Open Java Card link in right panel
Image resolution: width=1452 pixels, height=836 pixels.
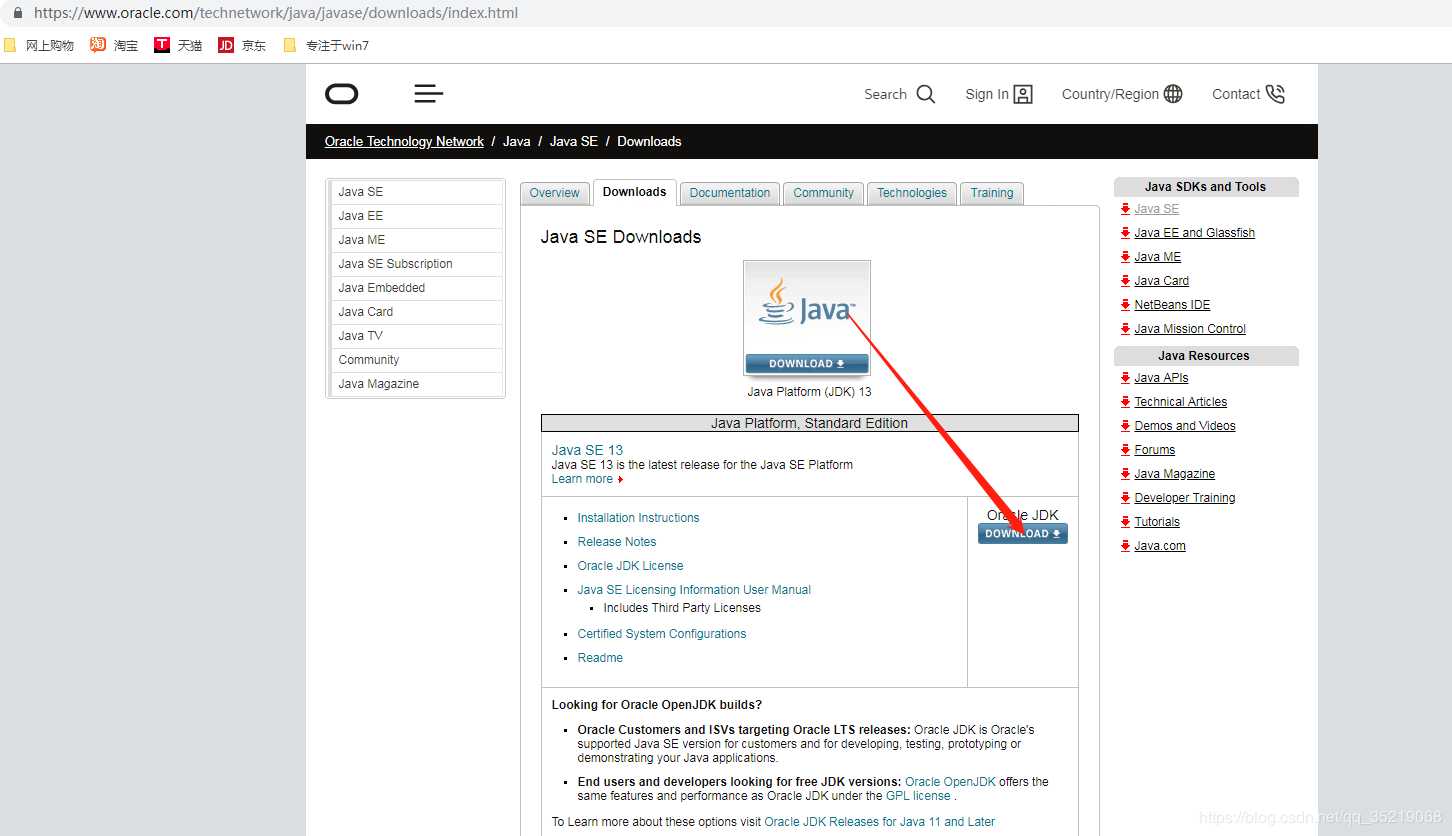coord(1162,281)
